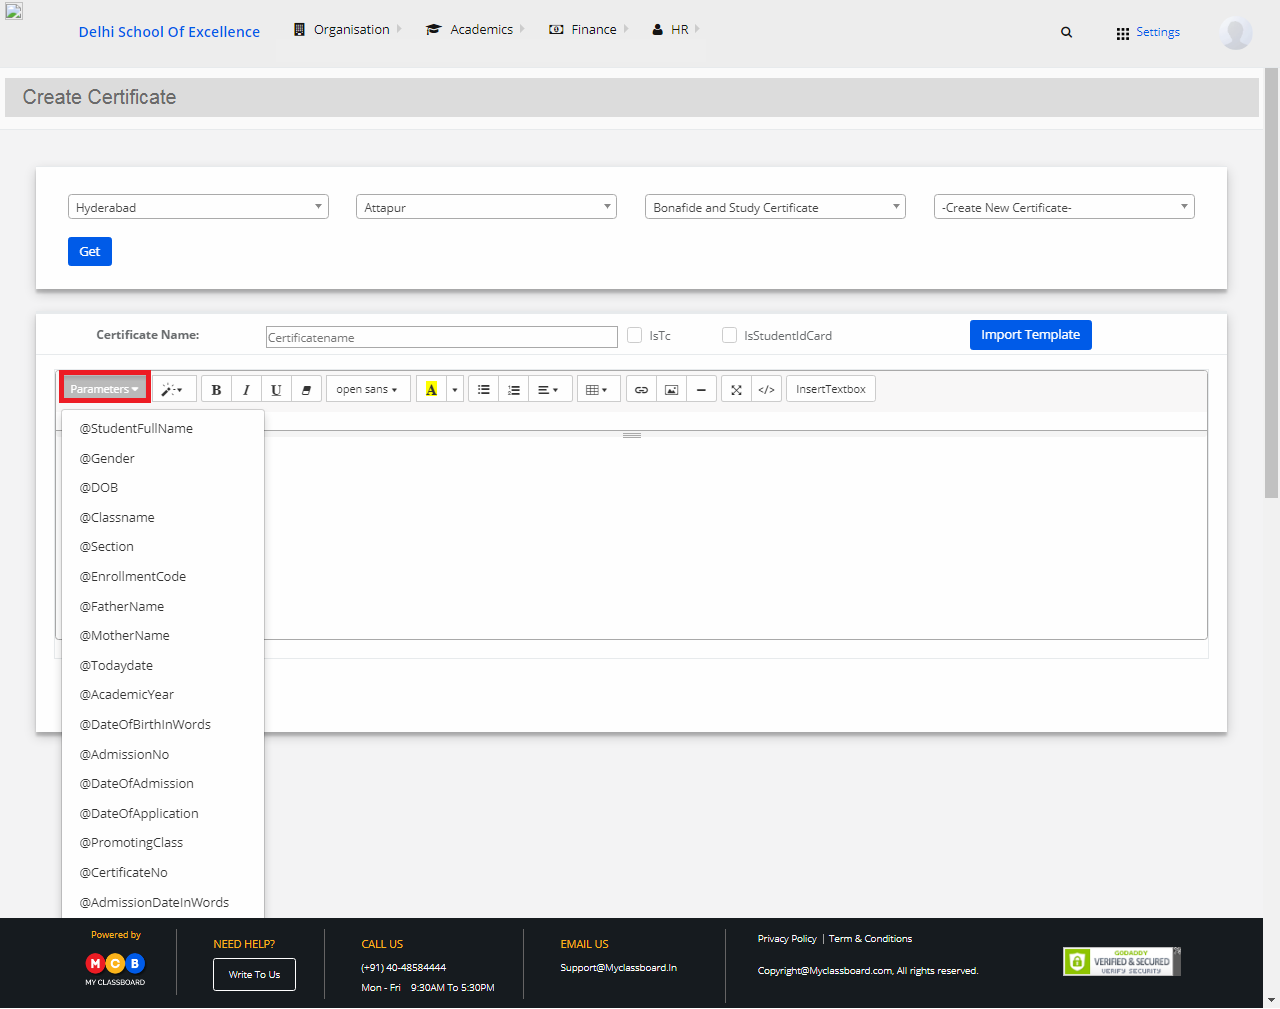This screenshot has width=1280, height=1009.
Task: Go to Delhi School Of Excellence home
Action: point(169,32)
